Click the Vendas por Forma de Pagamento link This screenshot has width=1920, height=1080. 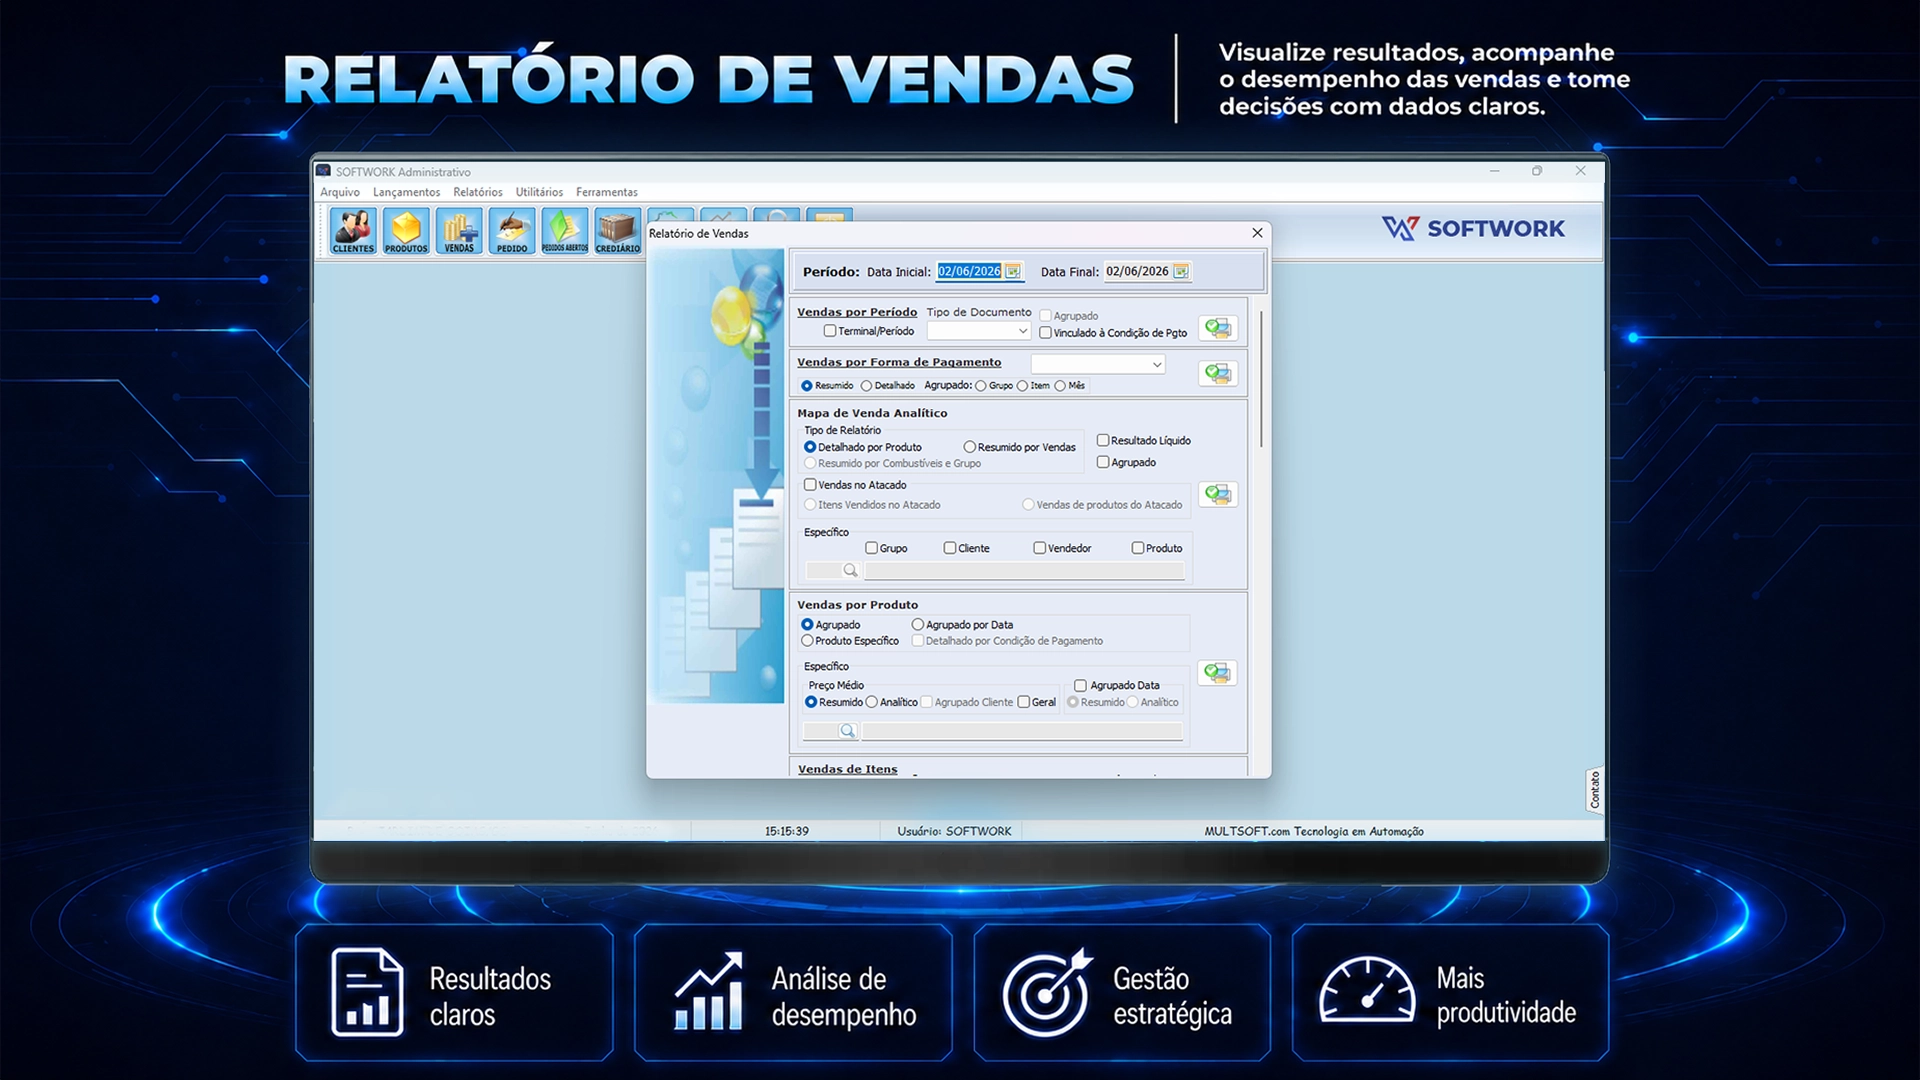tap(899, 362)
